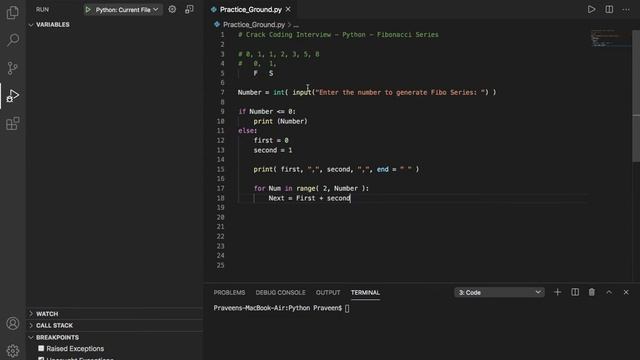The height and width of the screenshot is (360, 640).
Task: Open the Extensions view
Action: click(13, 123)
